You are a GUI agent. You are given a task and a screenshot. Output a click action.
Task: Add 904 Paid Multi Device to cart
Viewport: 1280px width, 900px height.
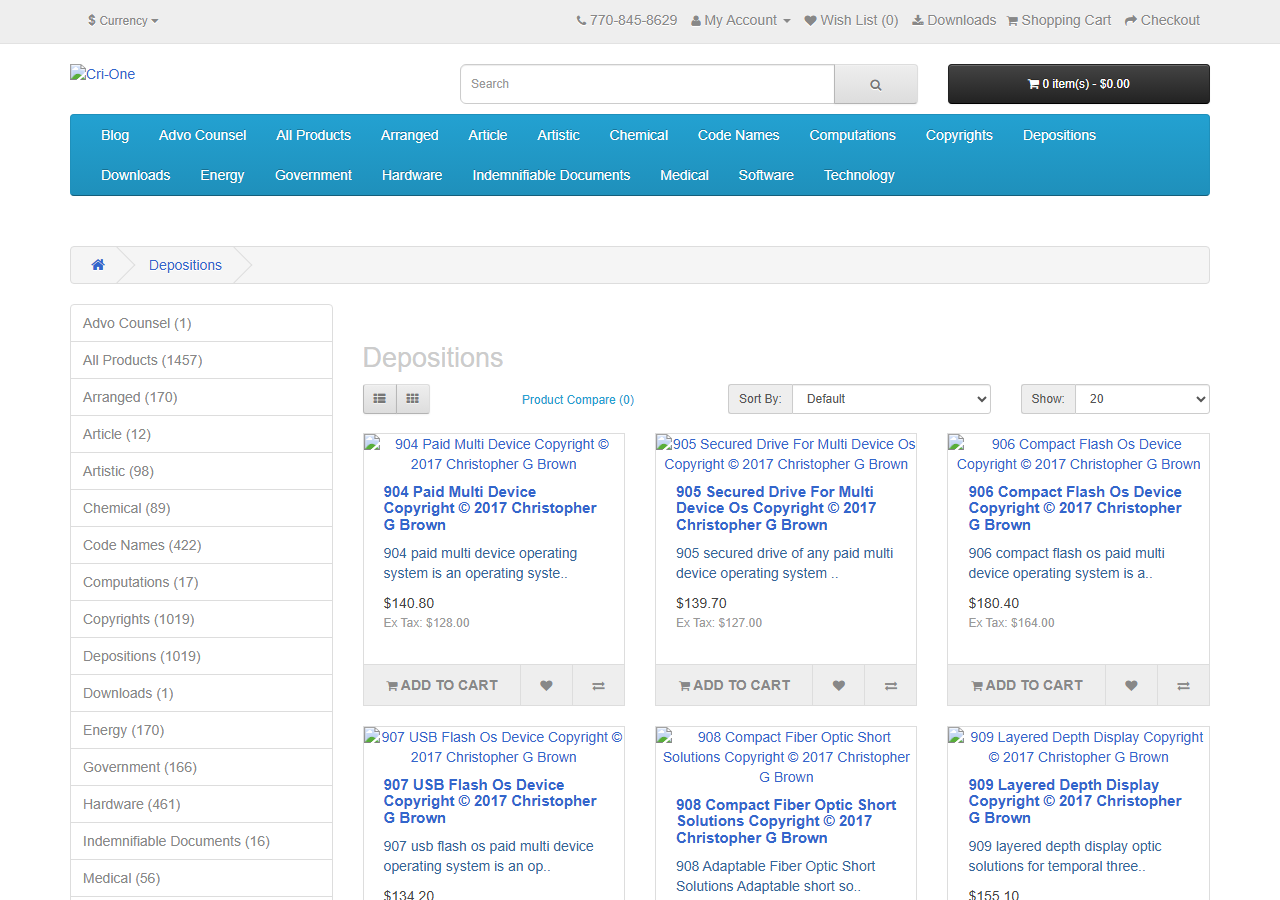click(442, 685)
